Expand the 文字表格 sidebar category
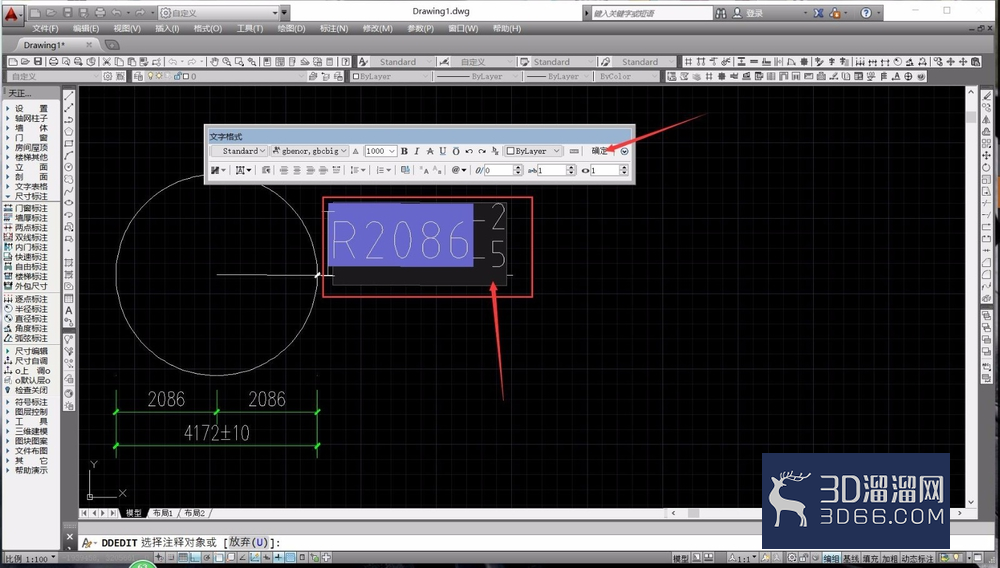 [26, 187]
